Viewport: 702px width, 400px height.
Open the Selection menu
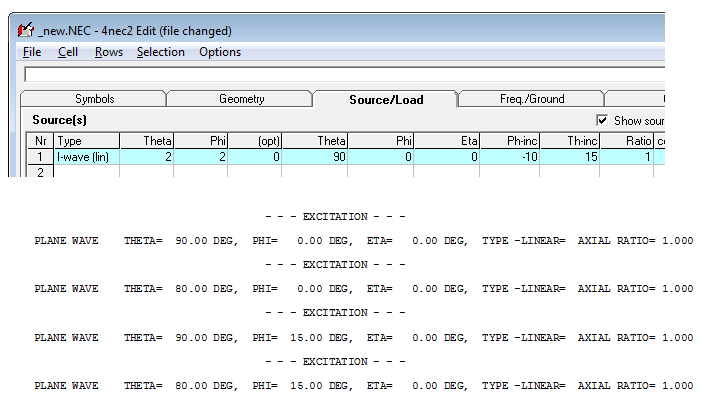(x=161, y=52)
